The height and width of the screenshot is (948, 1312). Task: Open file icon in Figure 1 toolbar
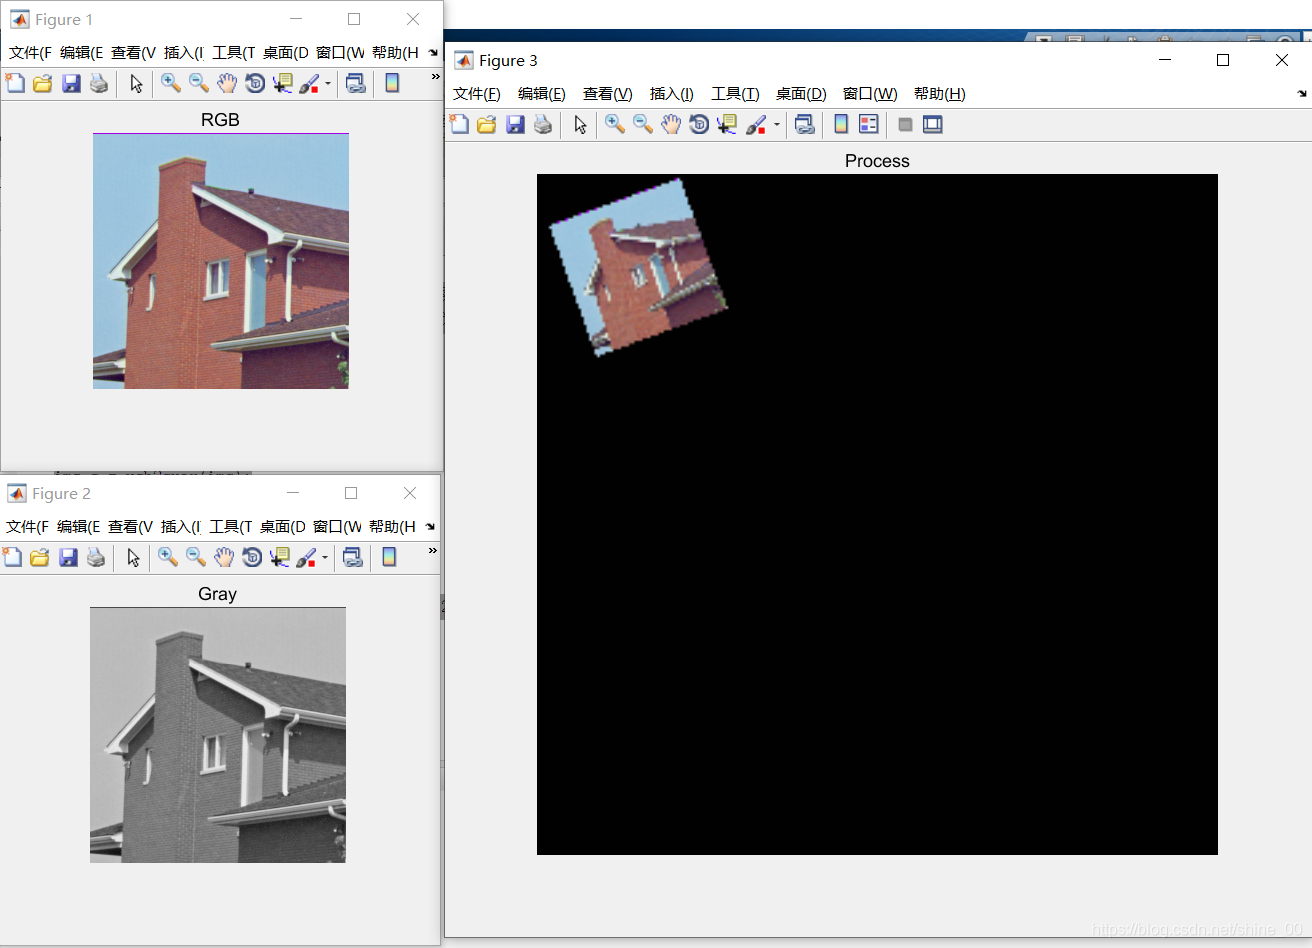(x=42, y=83)
